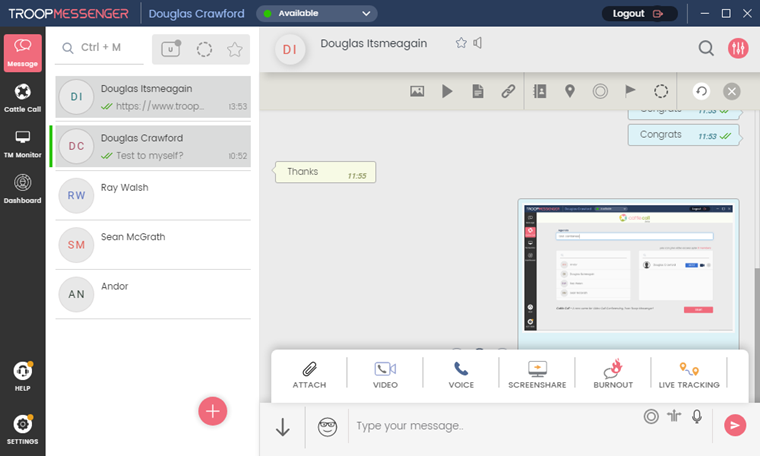Start LIVE TRACKING

click(689, 375)
